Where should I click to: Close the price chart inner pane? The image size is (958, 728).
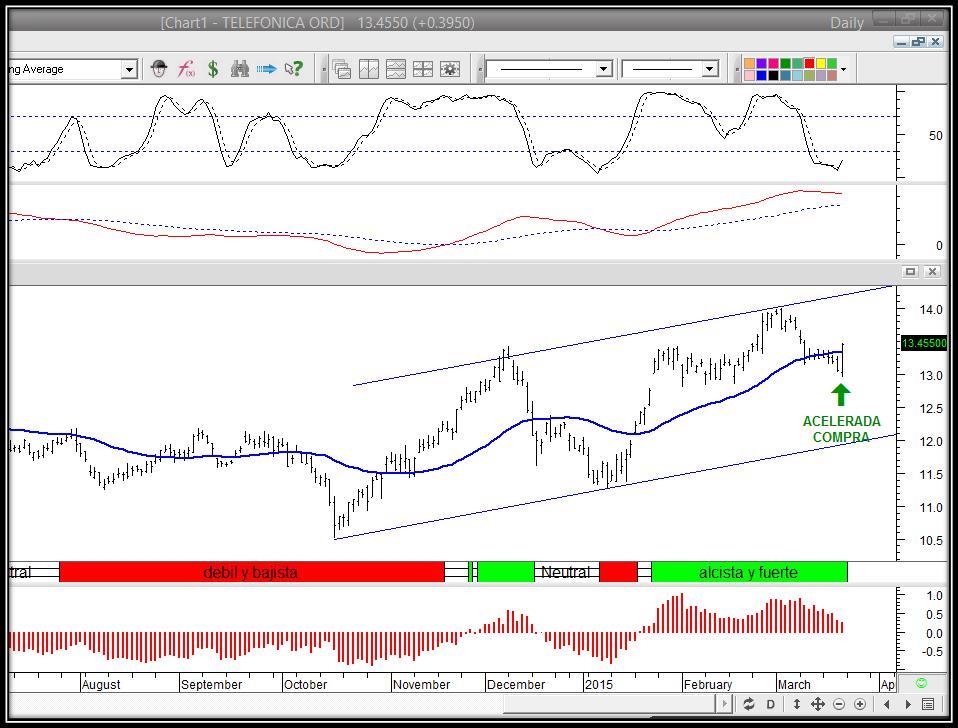click(932, 271)
